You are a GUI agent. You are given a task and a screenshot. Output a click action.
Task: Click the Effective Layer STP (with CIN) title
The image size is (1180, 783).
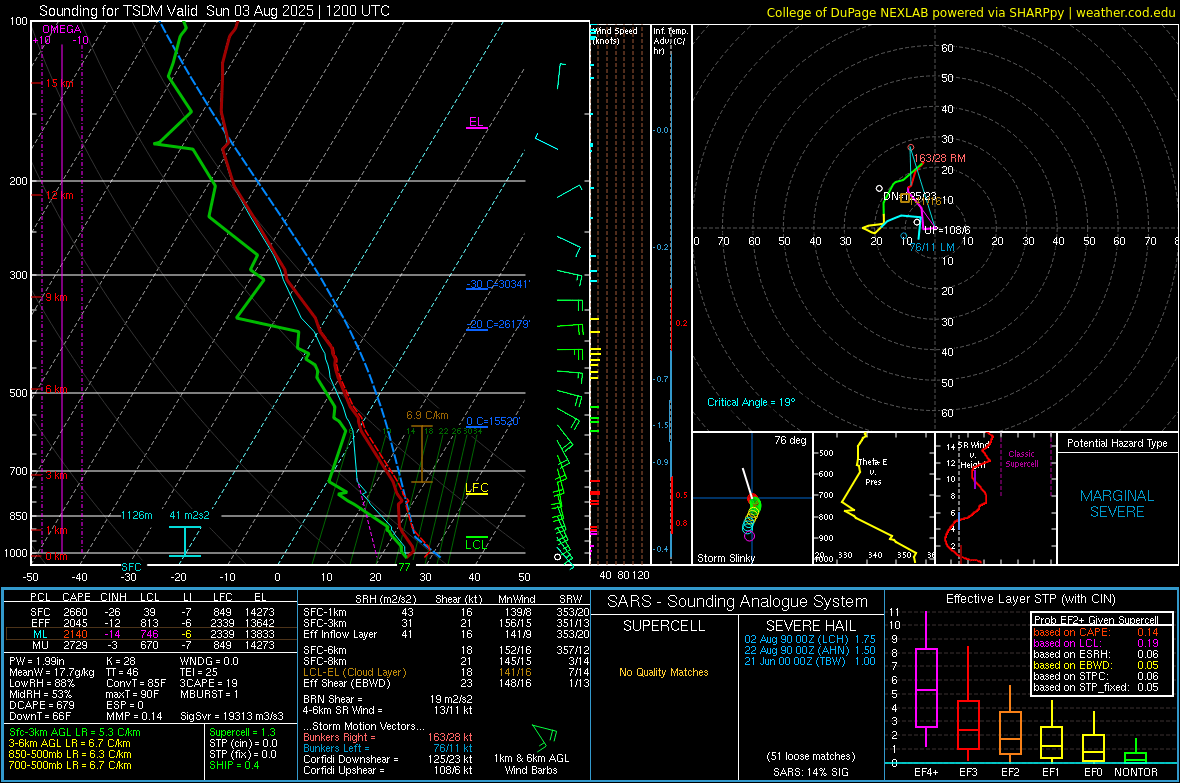pyautogui.click(x=1030, y=599)
